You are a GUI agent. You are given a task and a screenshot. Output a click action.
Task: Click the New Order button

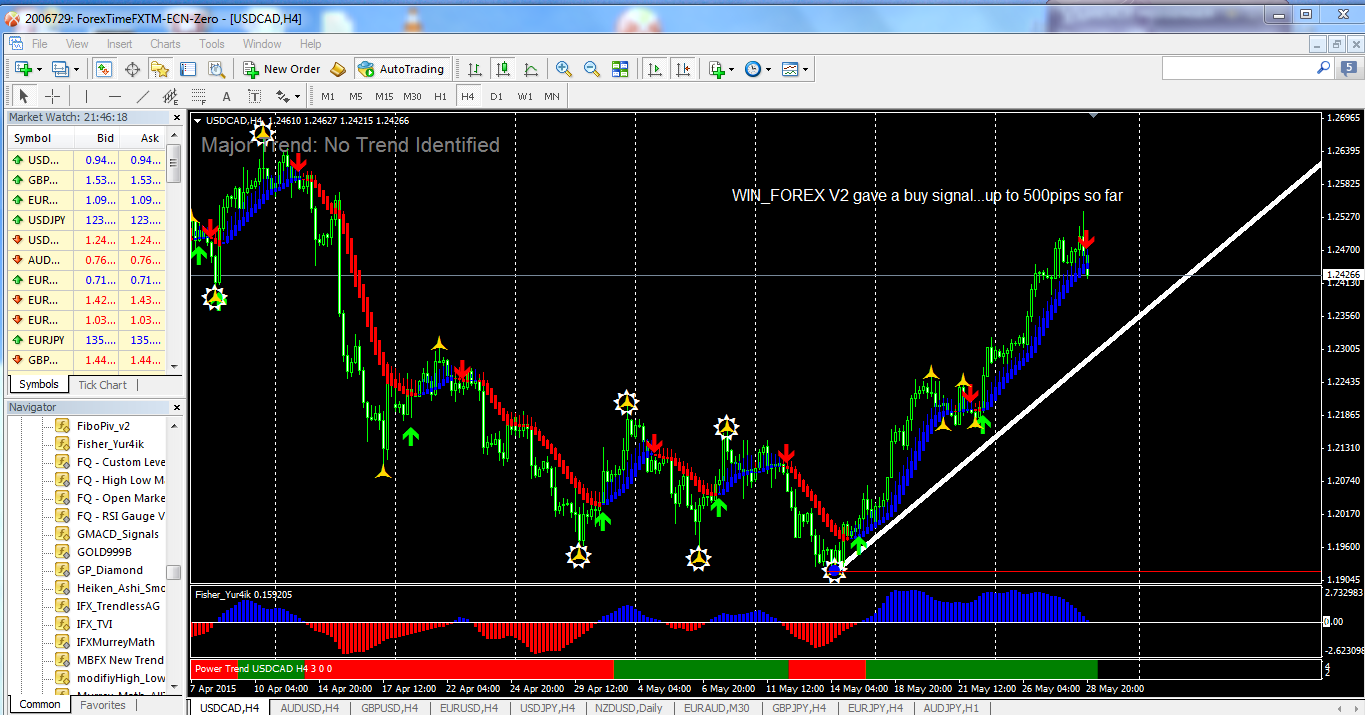[x=282, y=69]
